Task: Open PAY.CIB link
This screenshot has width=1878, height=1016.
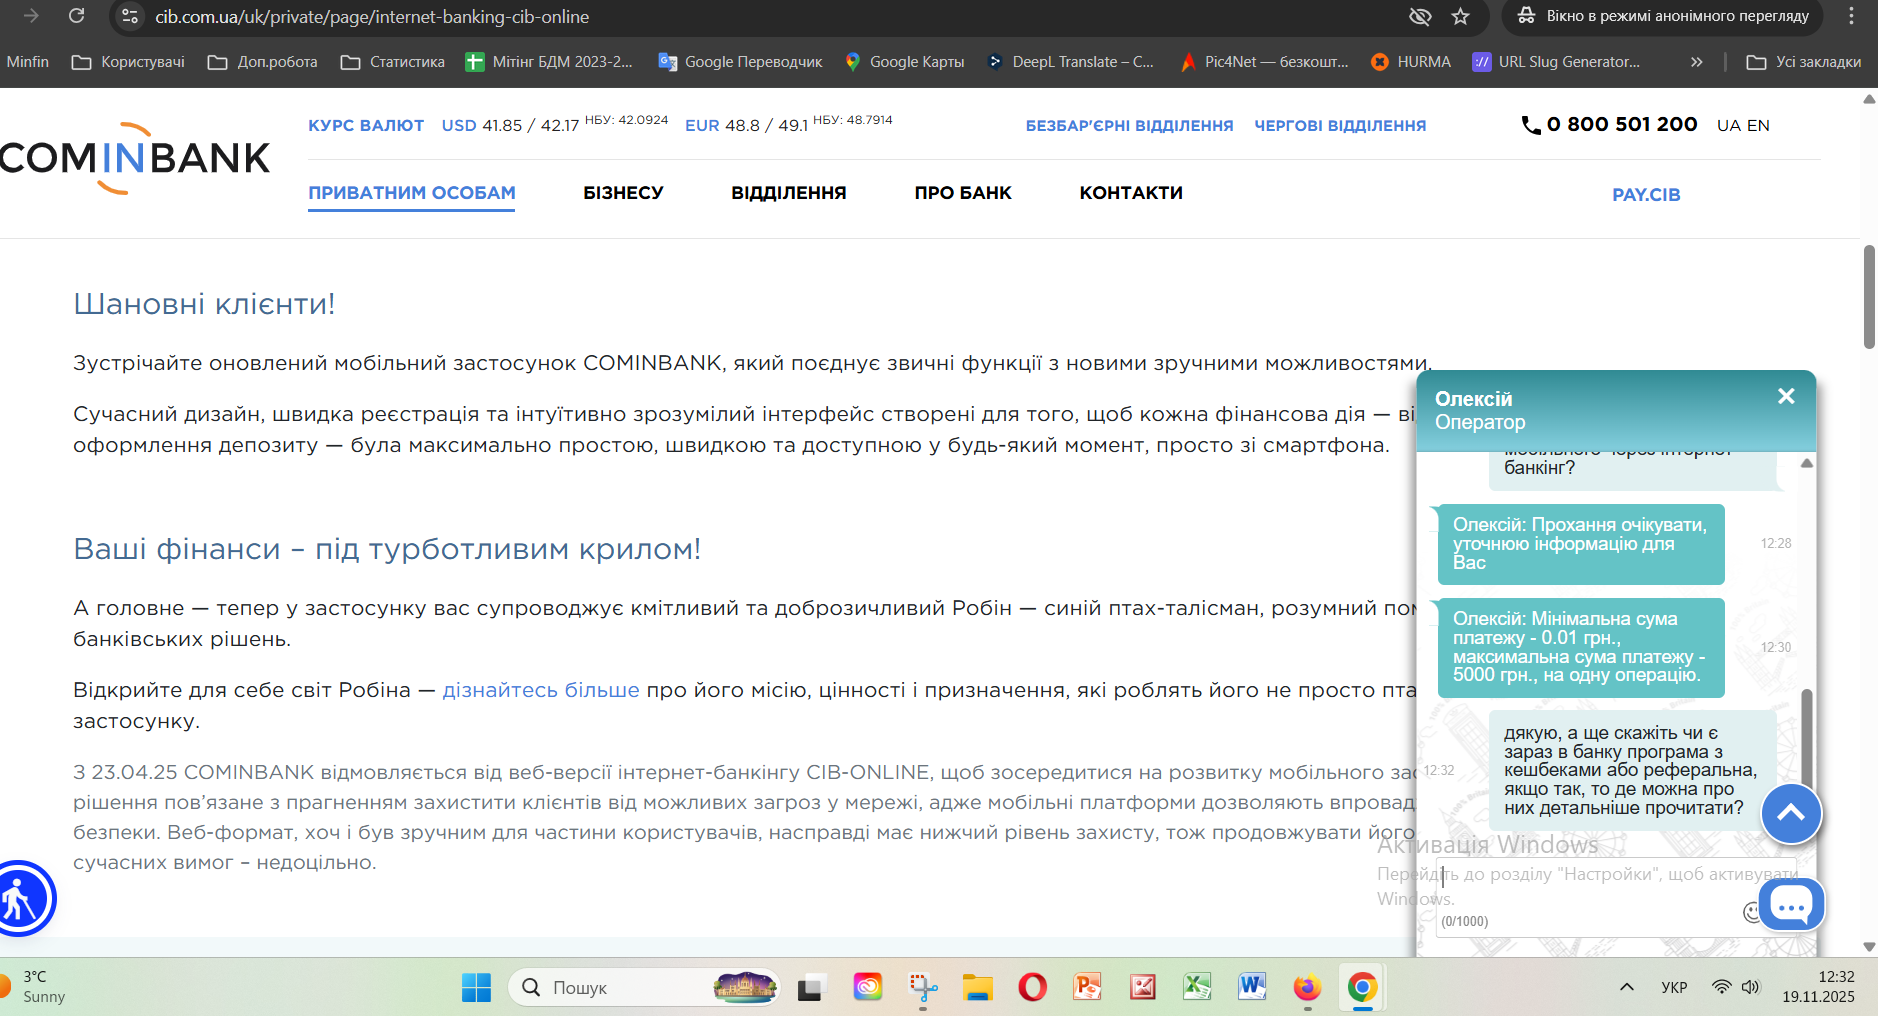Action: [1646, 195]
